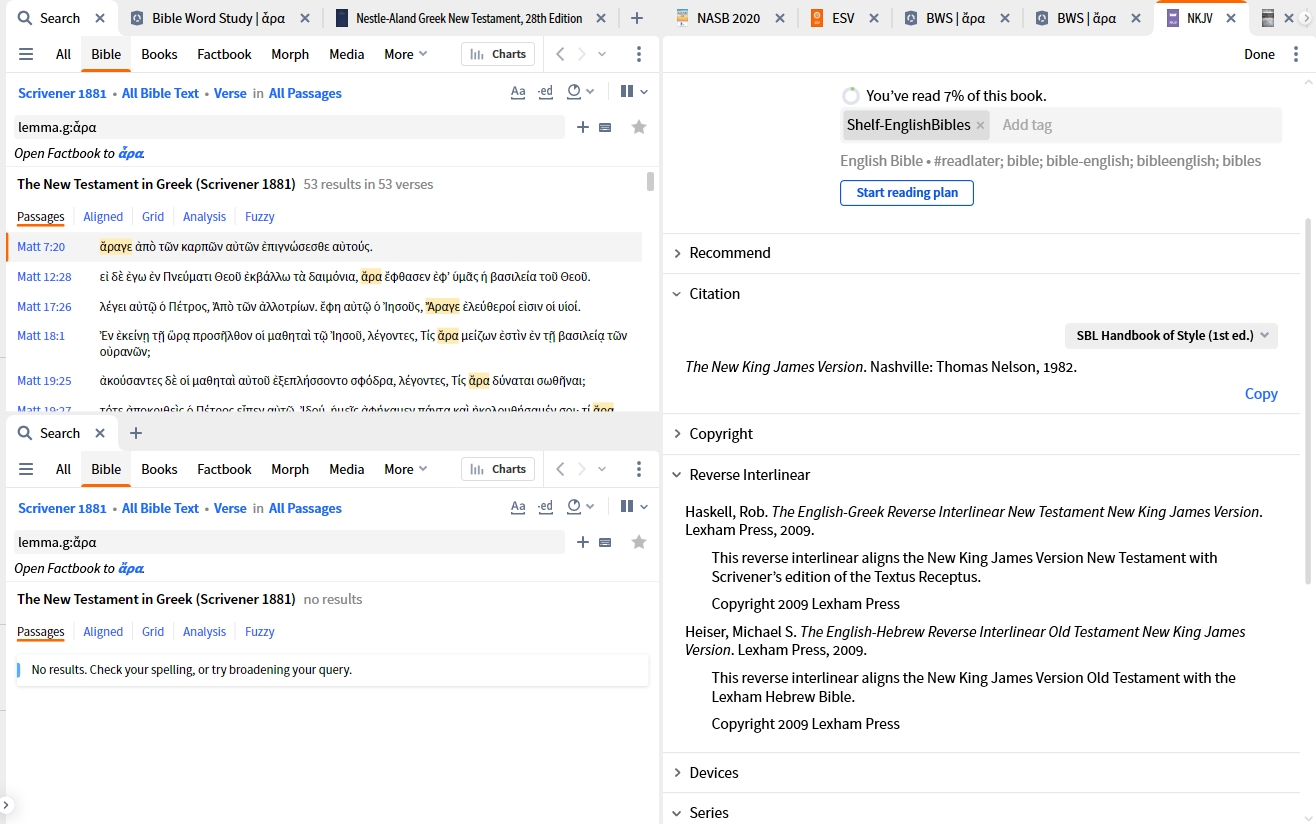
Task: Select the Books search type in upper panel
Action: point(159,54)
